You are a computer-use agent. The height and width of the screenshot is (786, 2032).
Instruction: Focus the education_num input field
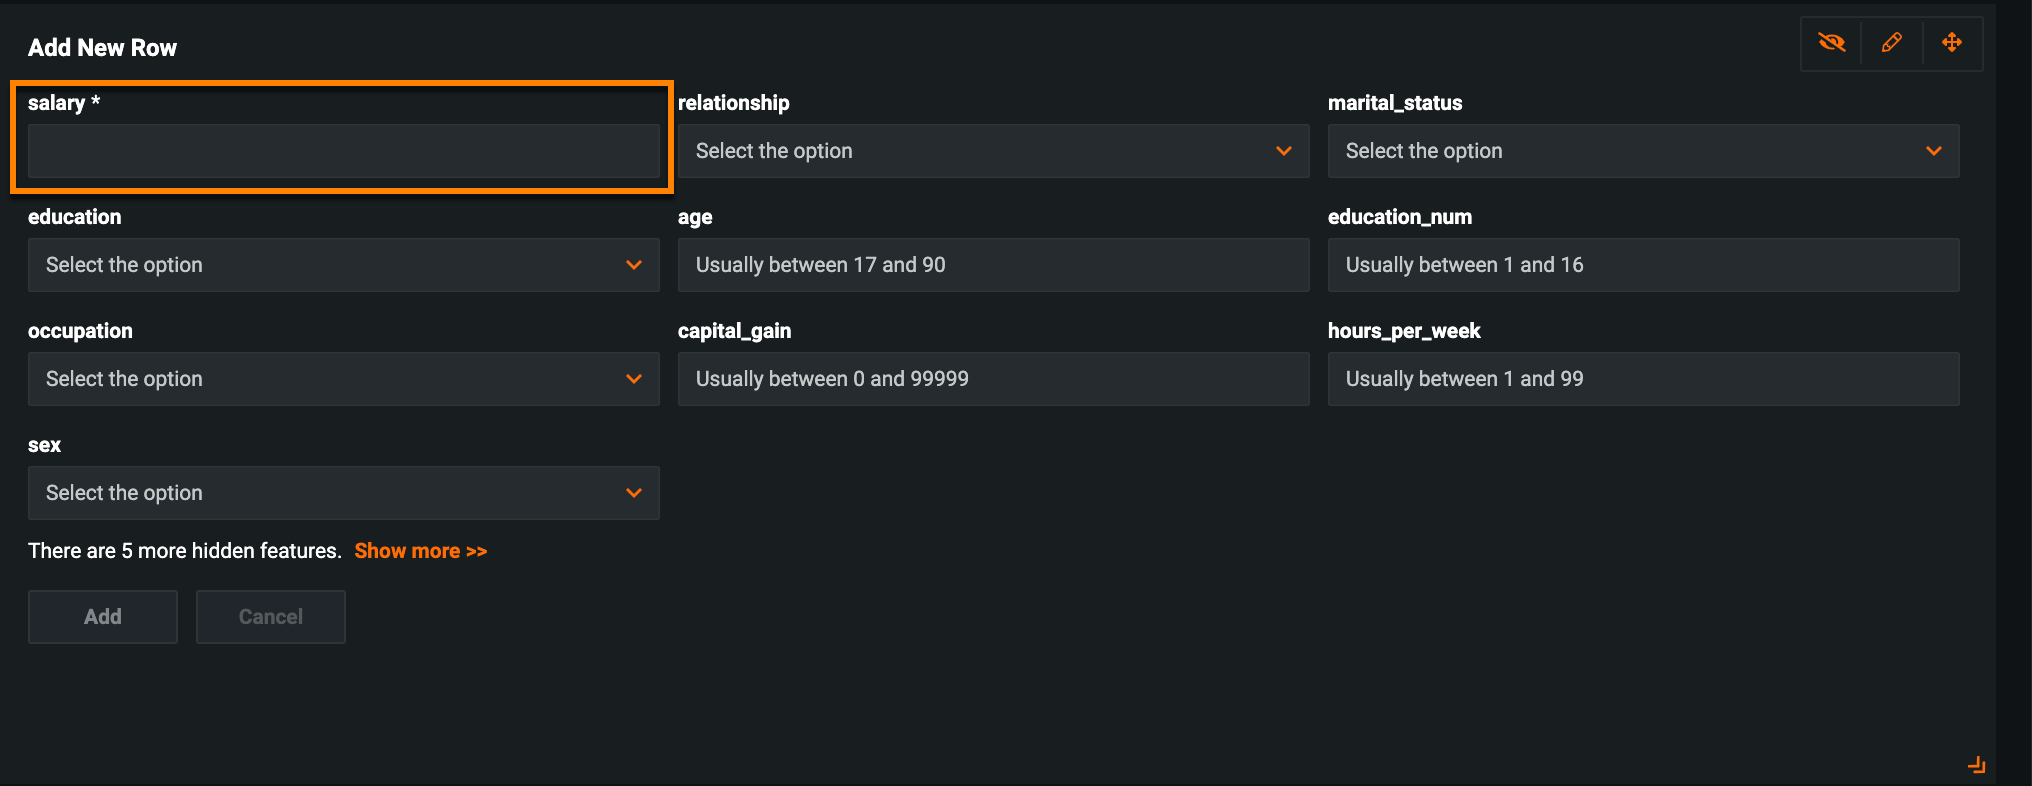[1642, 265]
